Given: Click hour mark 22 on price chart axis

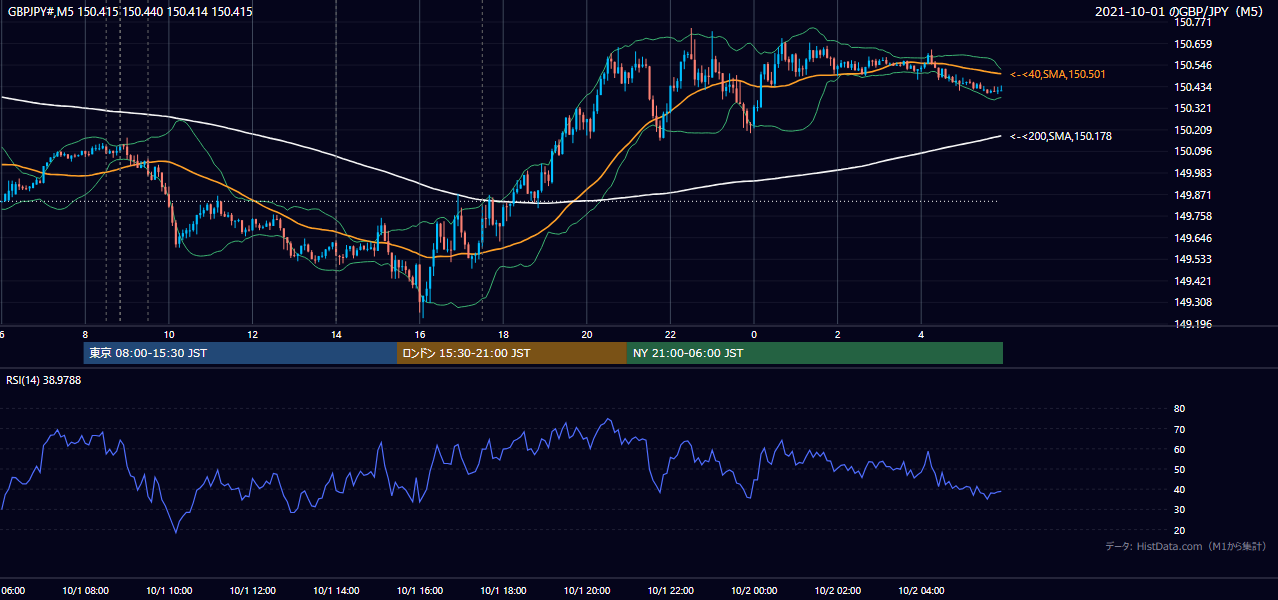Looking at the screenshot, I should 670,334.
